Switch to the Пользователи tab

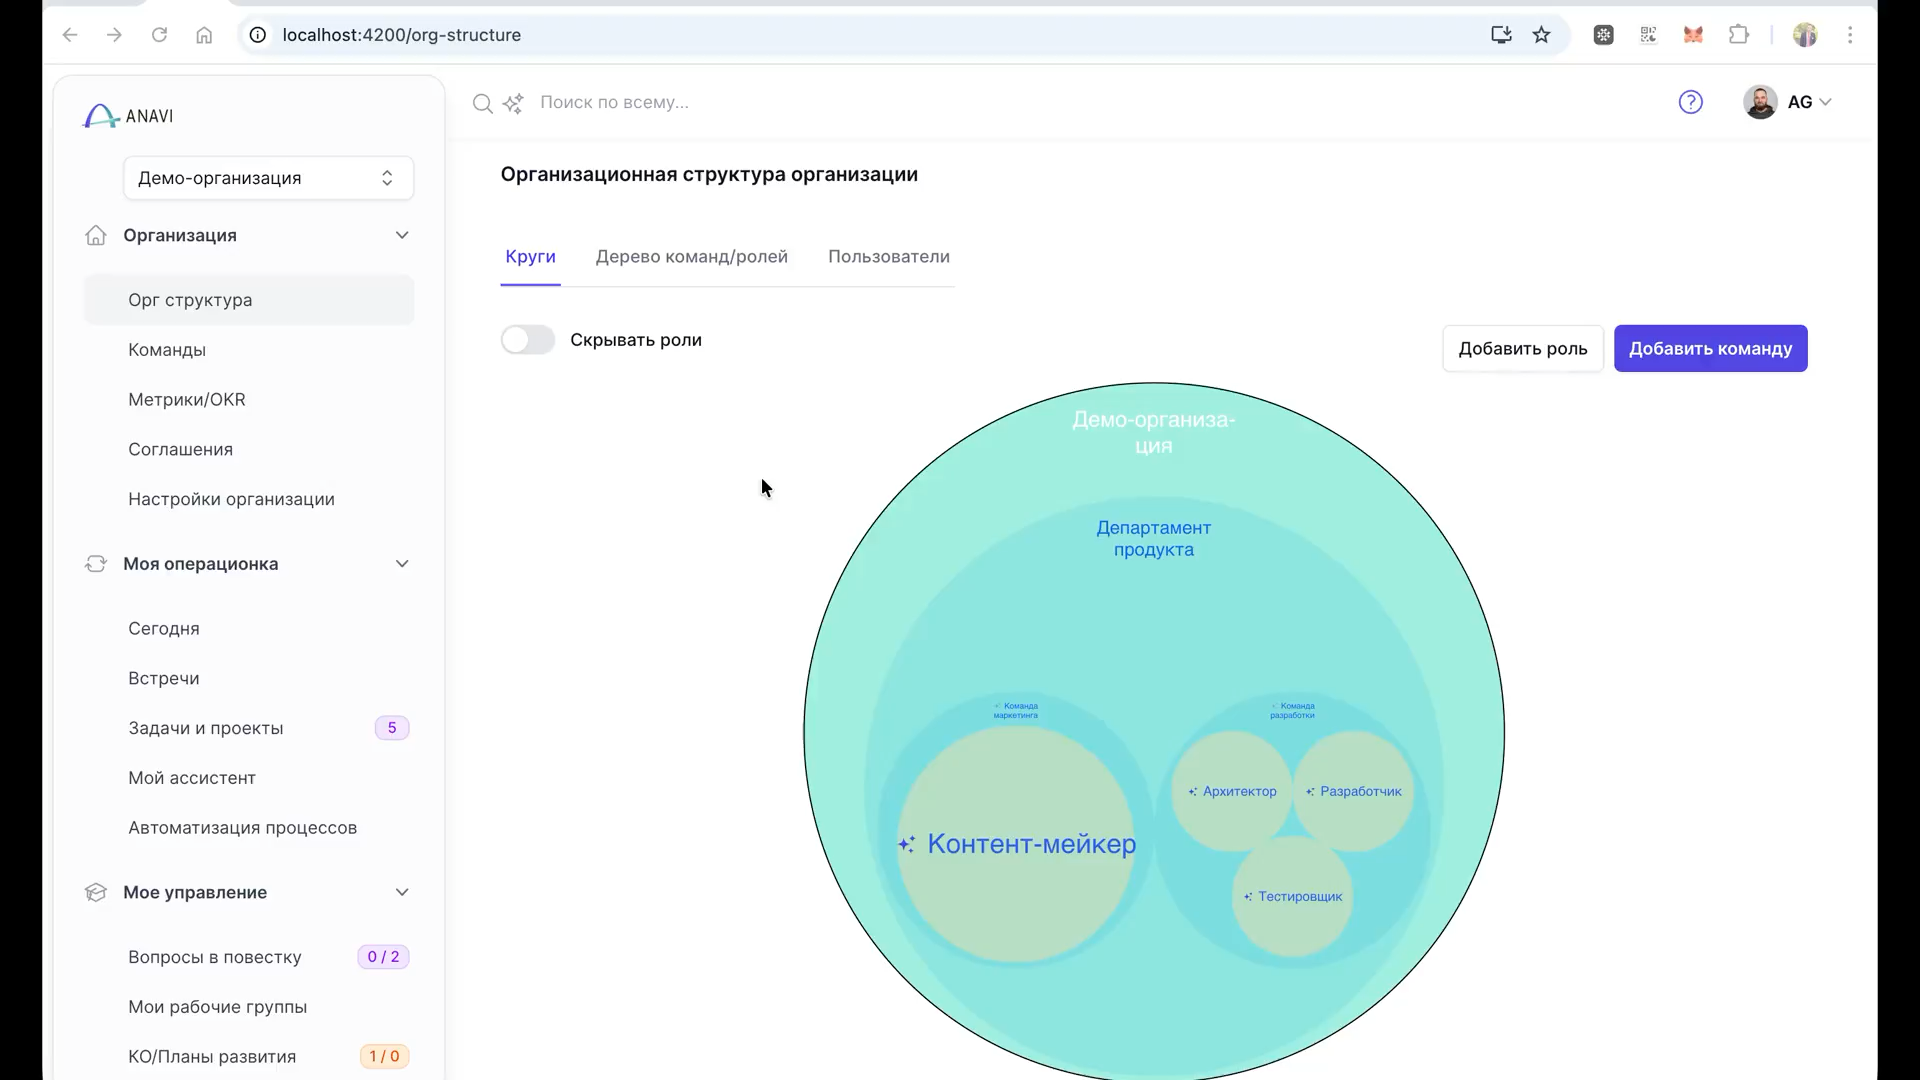click(888, 257)
